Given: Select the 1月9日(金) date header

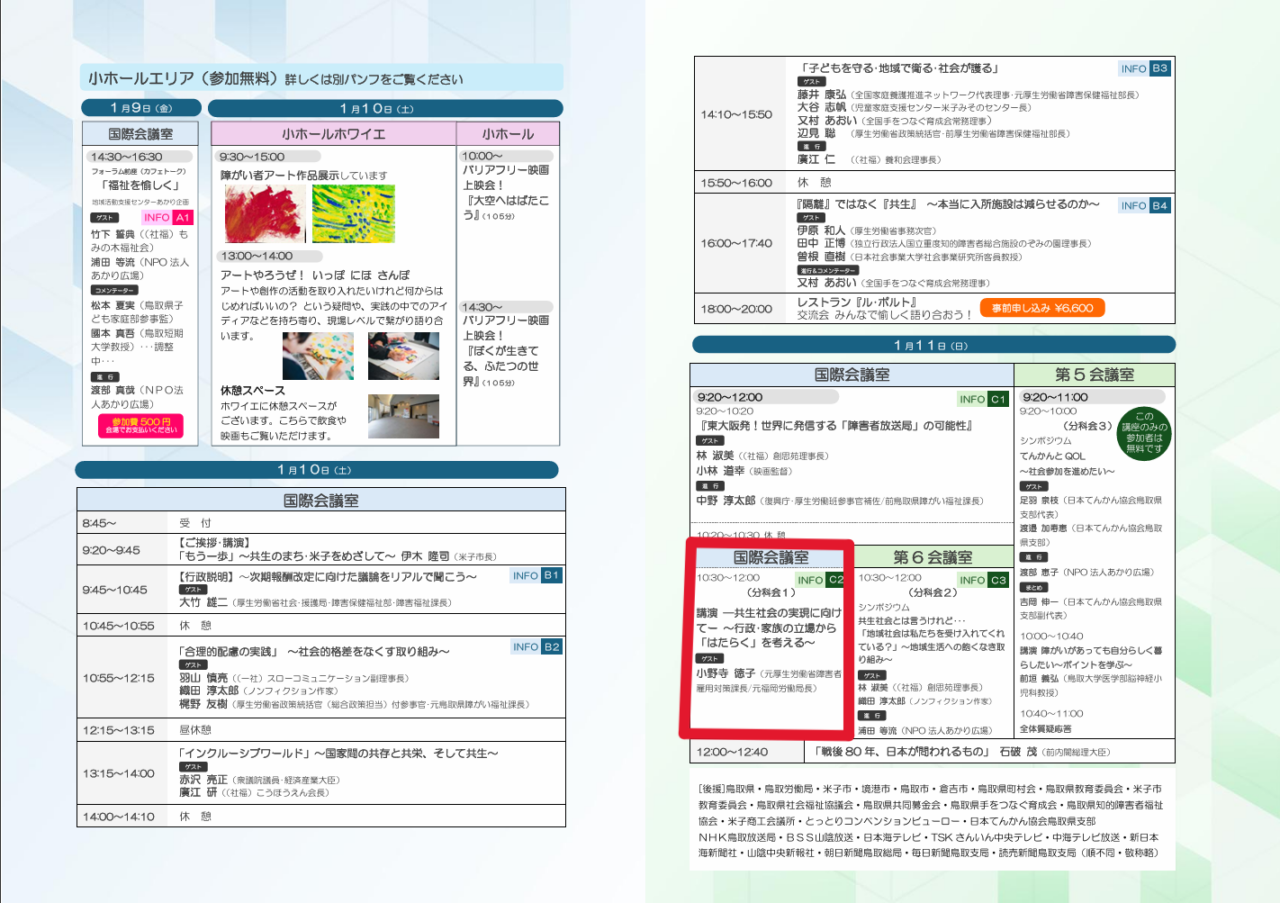Looking at the screenshot, I should [x=142, y=108].
